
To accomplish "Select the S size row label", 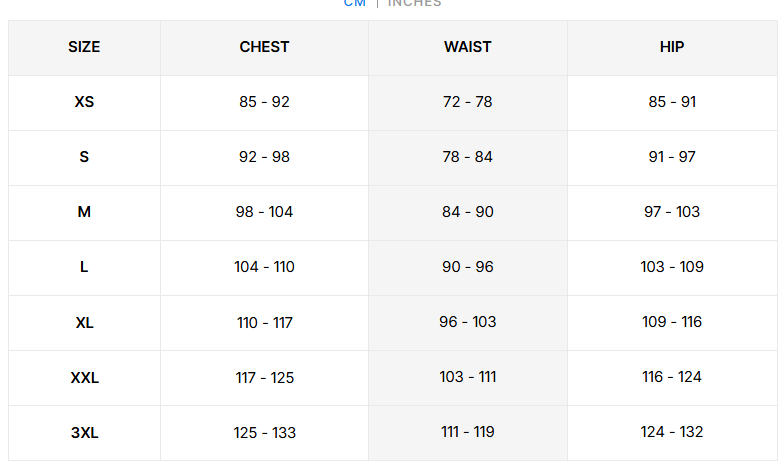I will click(84, 157).
